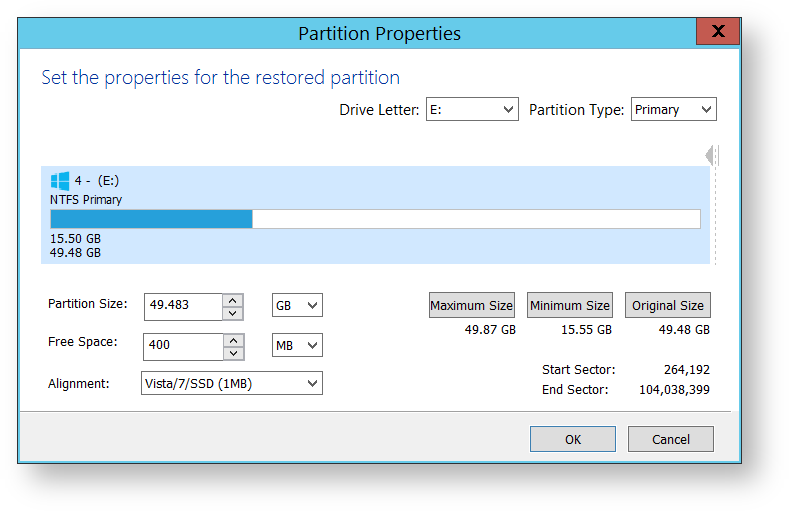Click the Windows logo partition icon
The image size is (790, 512).
(x=60, y=181)
